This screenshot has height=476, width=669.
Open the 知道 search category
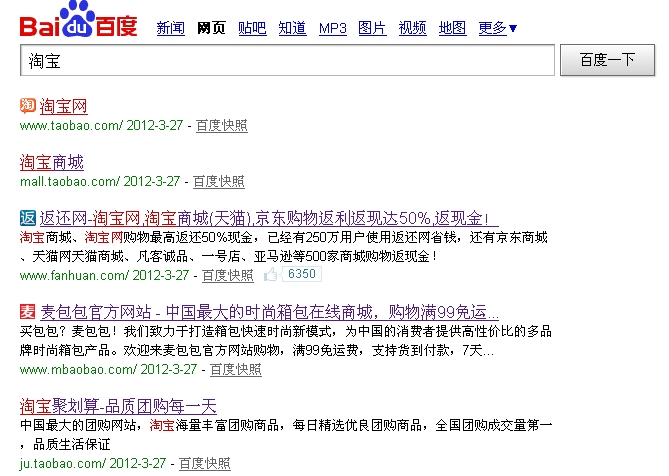[x=292, y=28]
